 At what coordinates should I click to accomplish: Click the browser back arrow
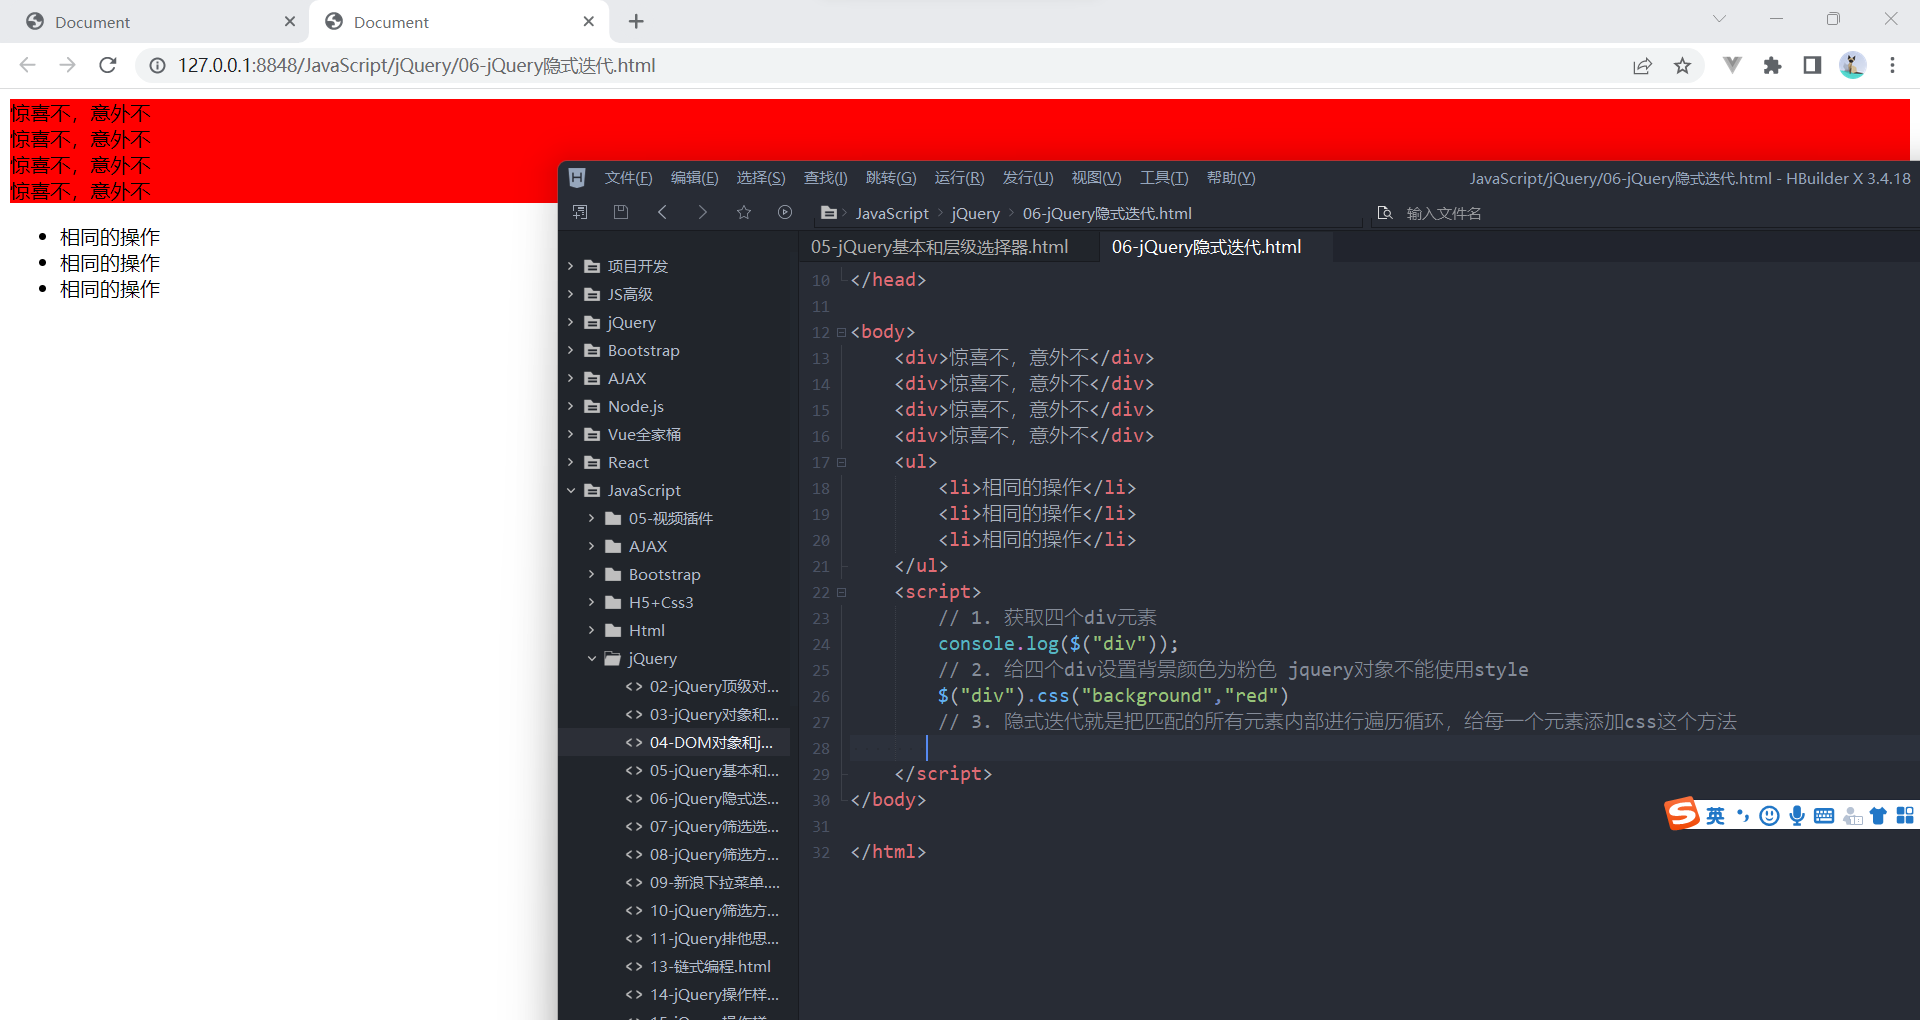(28, 65)
